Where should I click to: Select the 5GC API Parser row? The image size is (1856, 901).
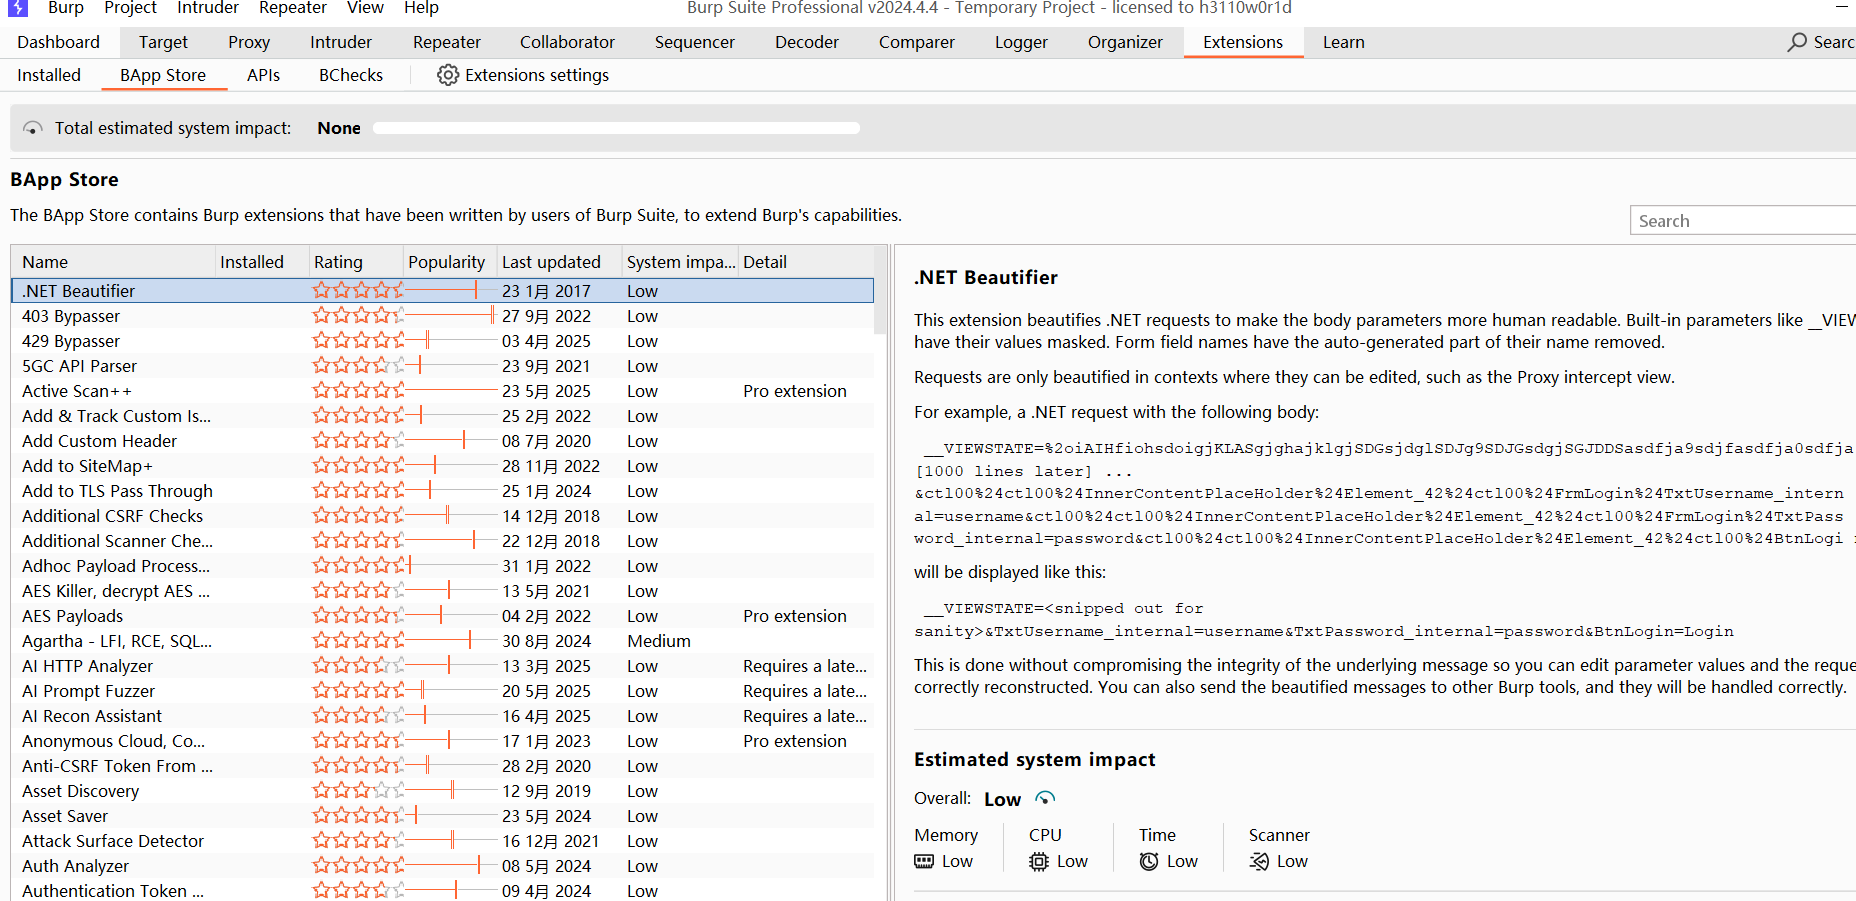(442, 366)
